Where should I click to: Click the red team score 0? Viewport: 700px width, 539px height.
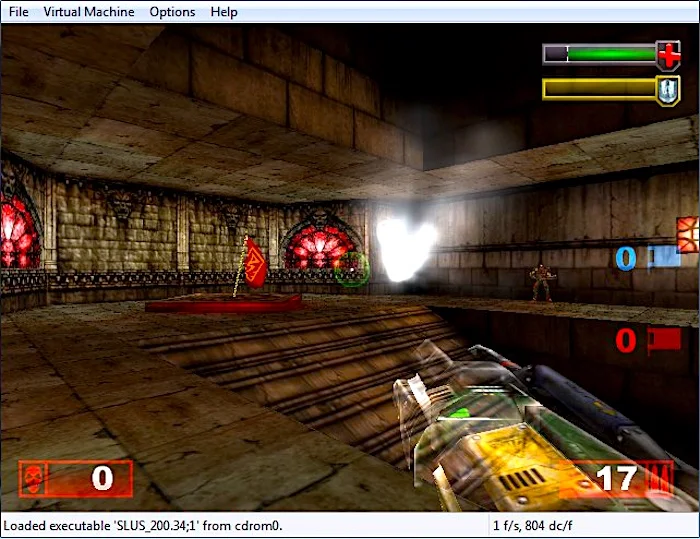pyautogui.click(x=625, y=340)
